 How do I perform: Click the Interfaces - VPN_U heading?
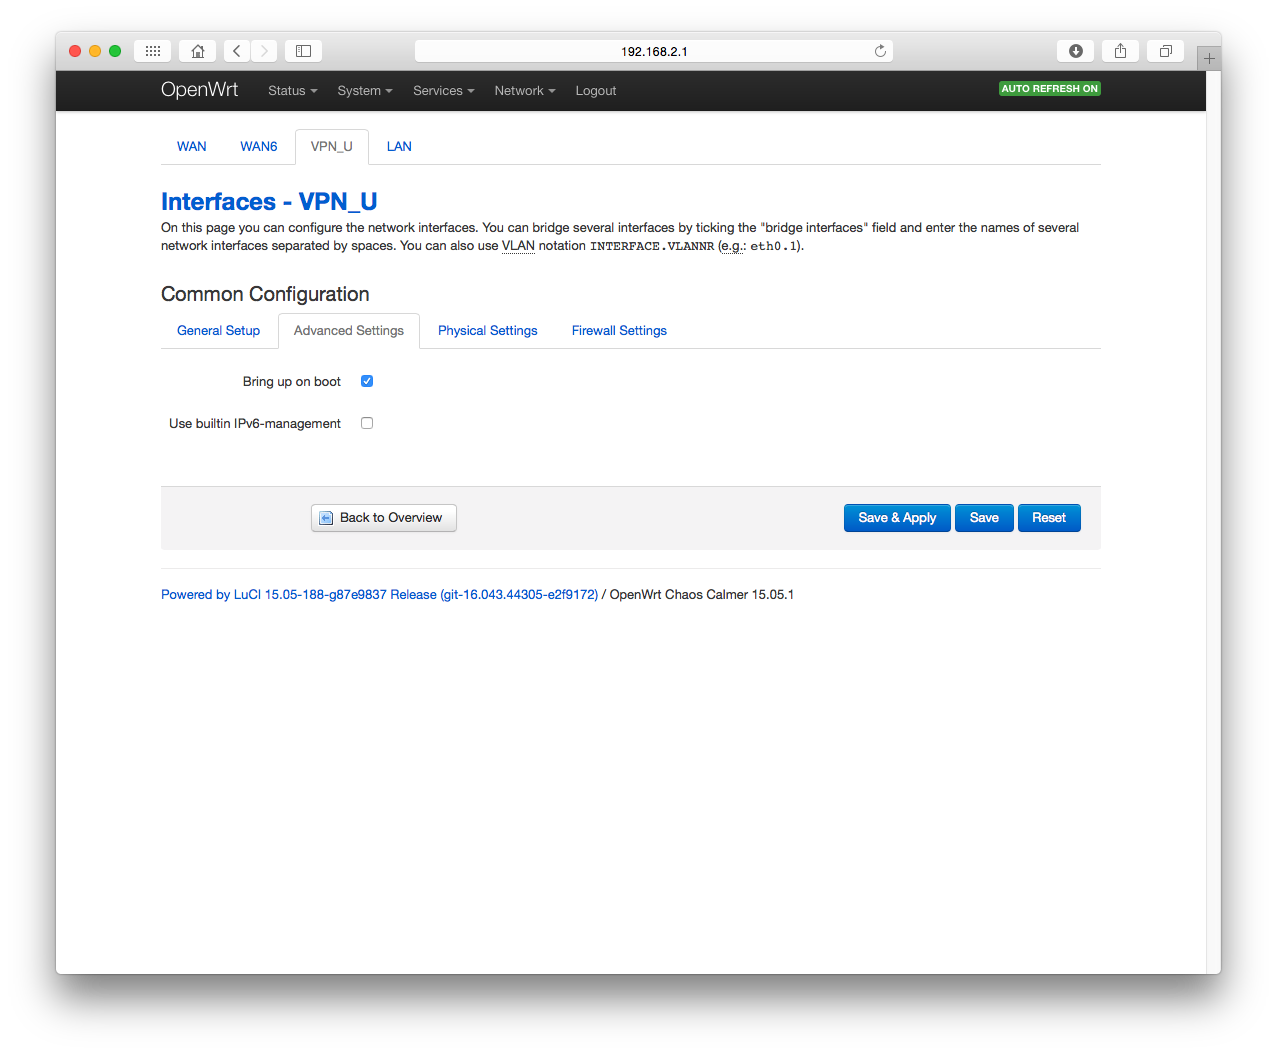tap(269, 202)
